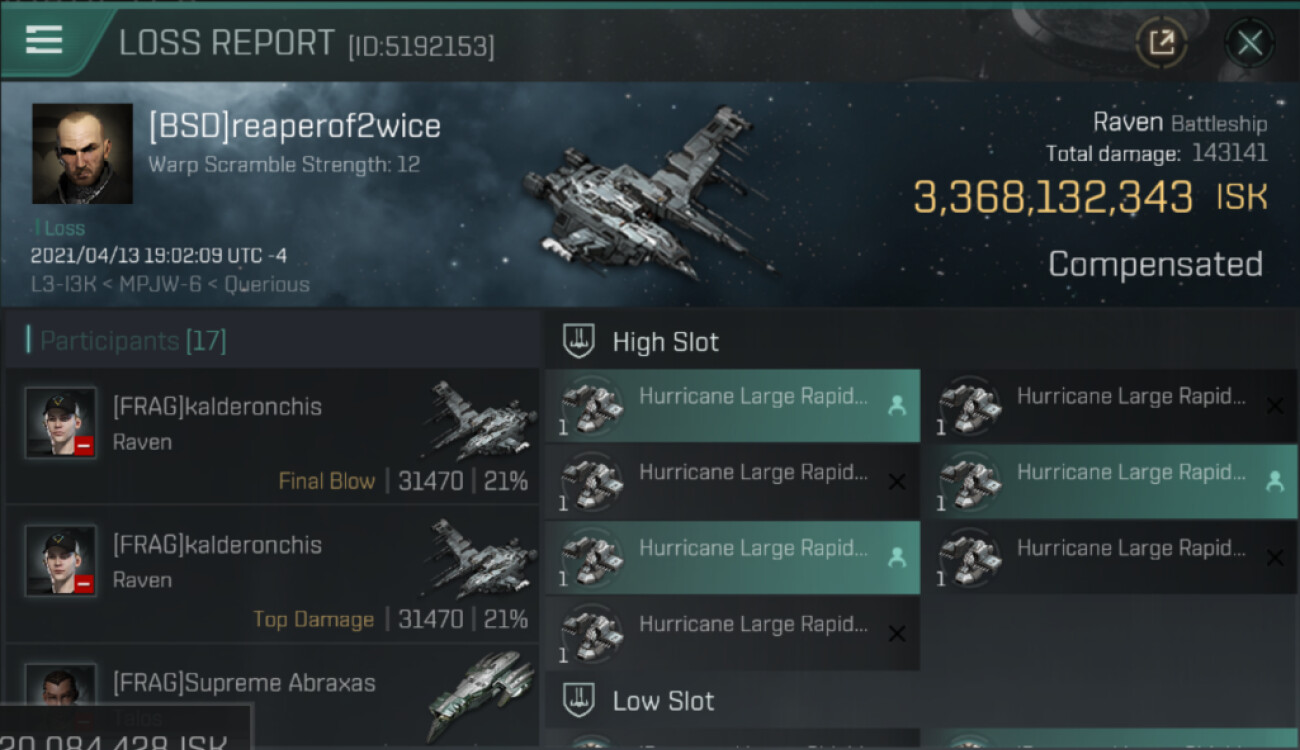The height and width of the screenshot is (750, 1300).
Task: Open the hamburger menu icon
Action: coord(44,40)
